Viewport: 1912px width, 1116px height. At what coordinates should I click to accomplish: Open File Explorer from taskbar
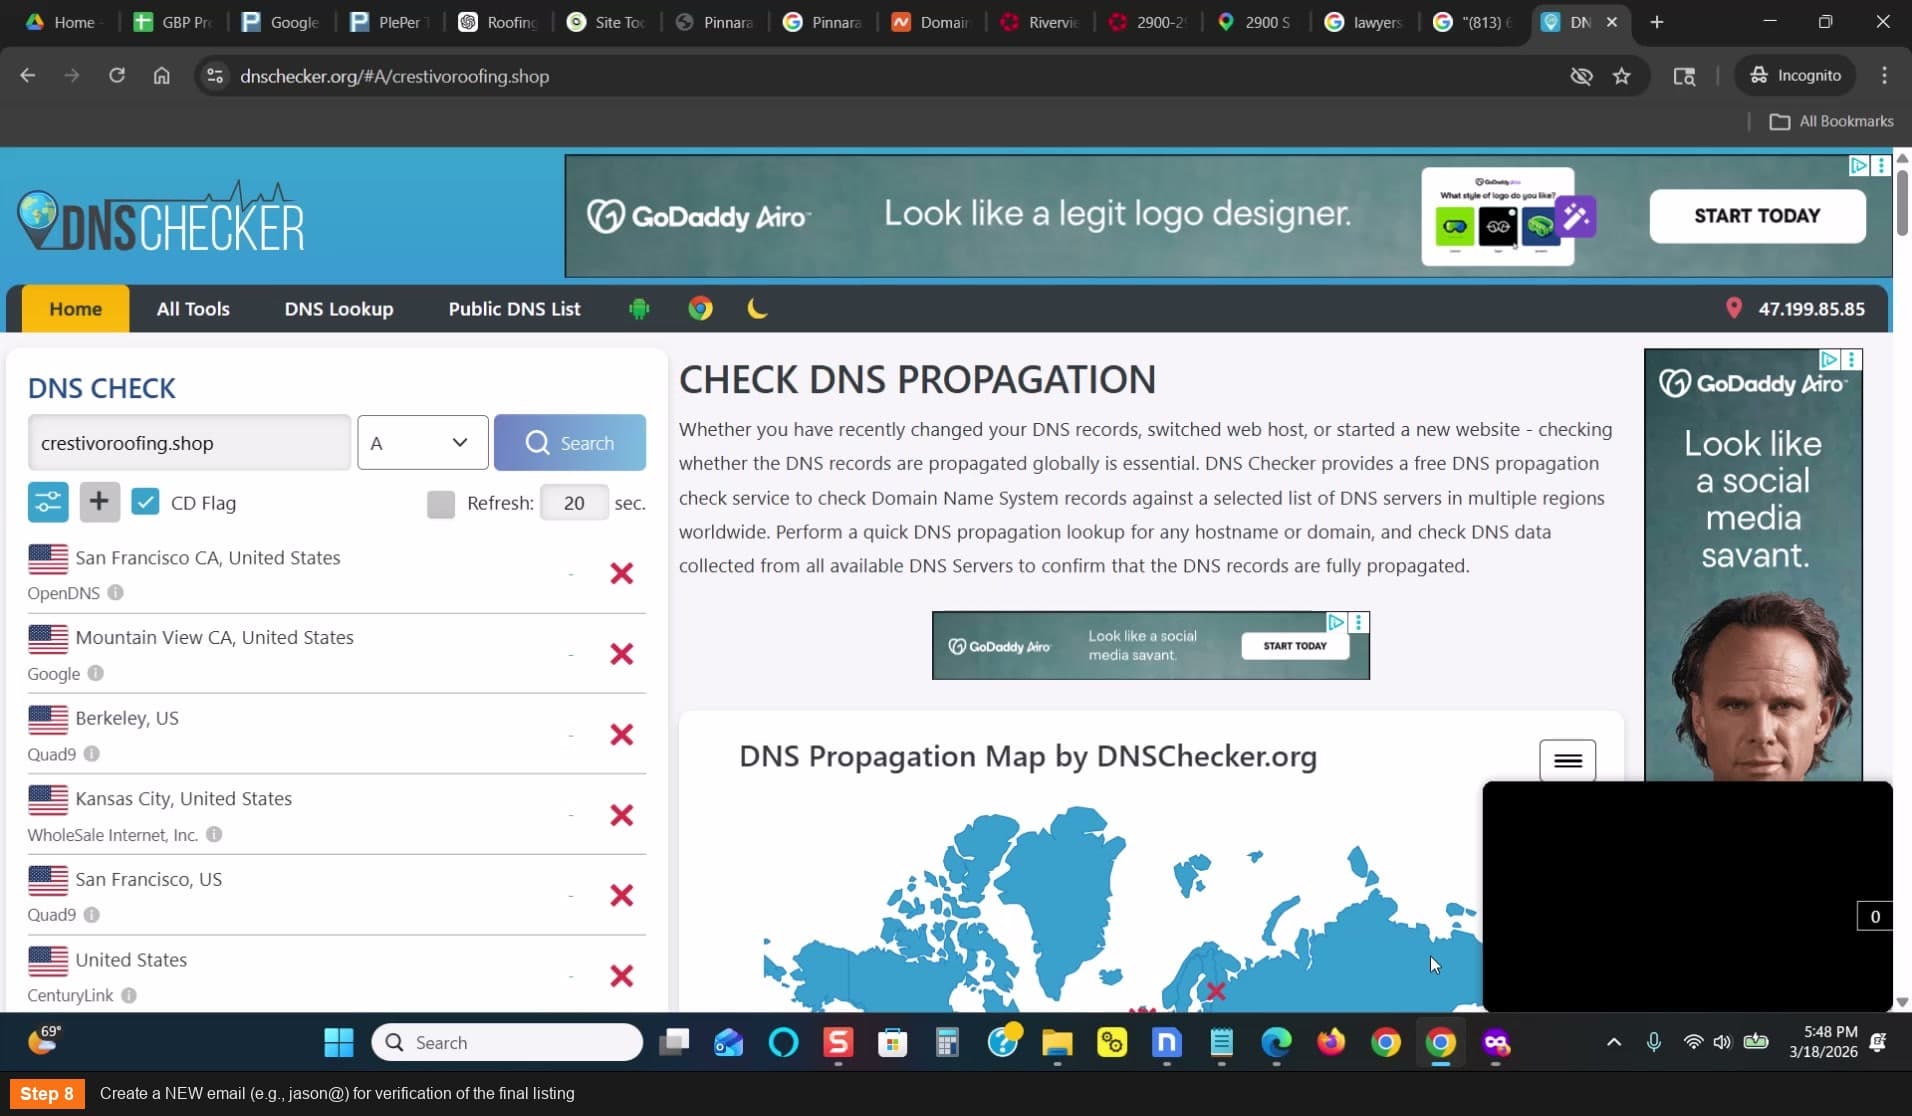[x=1057, y=1042]
